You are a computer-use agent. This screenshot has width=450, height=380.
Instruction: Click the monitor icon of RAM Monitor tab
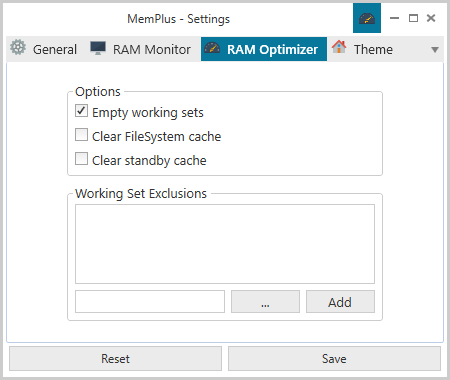coord(98,48)
